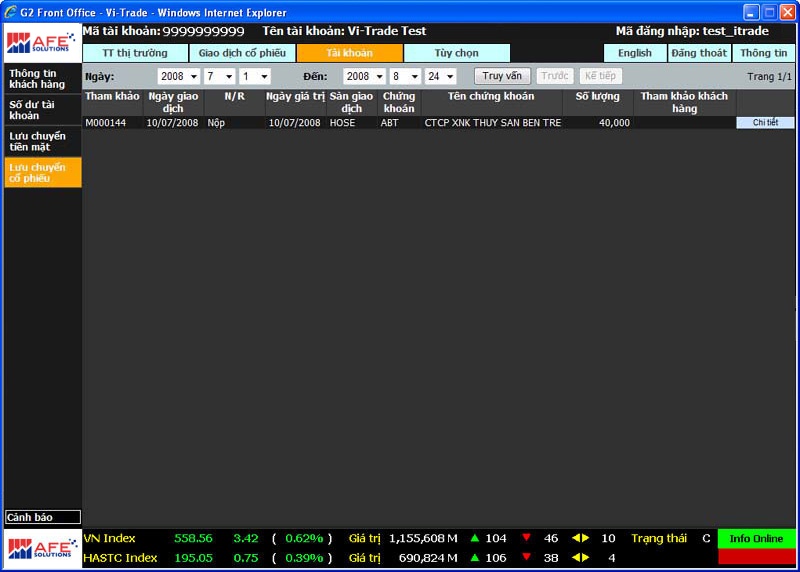Click the Cảnh báo alert box

tap(43, 517)
